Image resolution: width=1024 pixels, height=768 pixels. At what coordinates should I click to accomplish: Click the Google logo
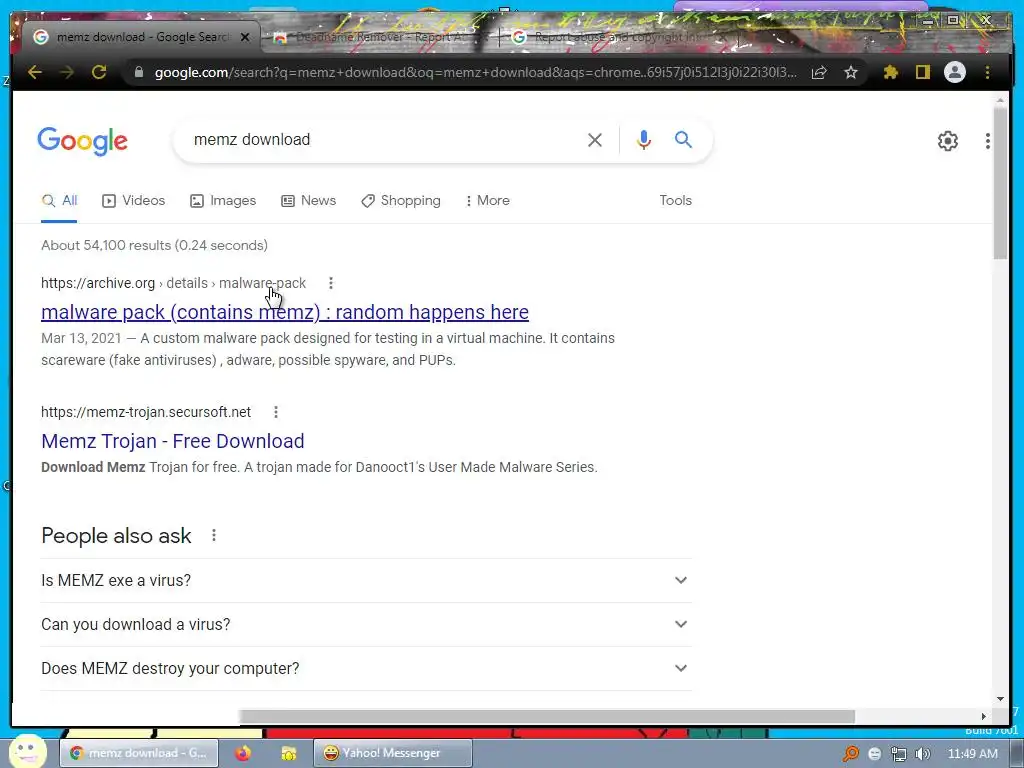82,141
